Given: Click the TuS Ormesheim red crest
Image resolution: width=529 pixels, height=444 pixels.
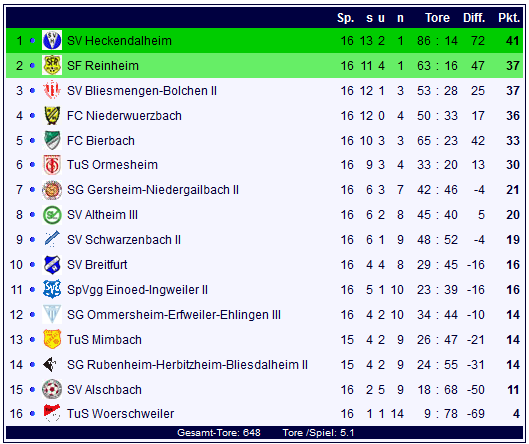Looking at the screenshot, I should [x=52, y=165].
